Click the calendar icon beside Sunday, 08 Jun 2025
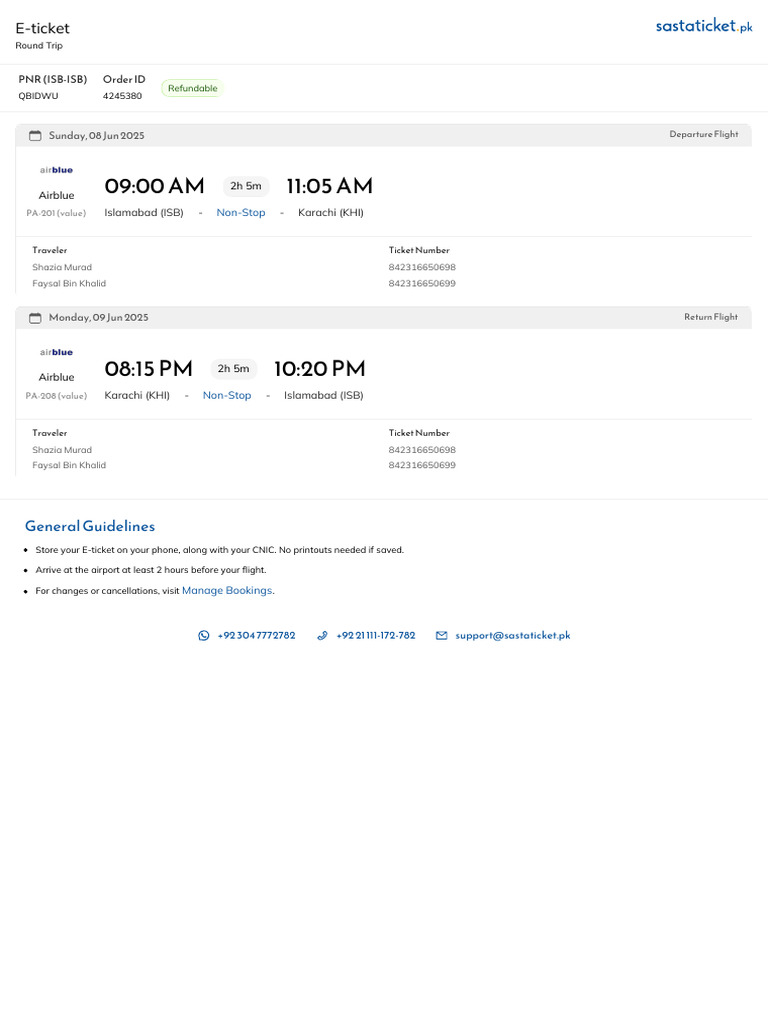 tap(35, 136)
